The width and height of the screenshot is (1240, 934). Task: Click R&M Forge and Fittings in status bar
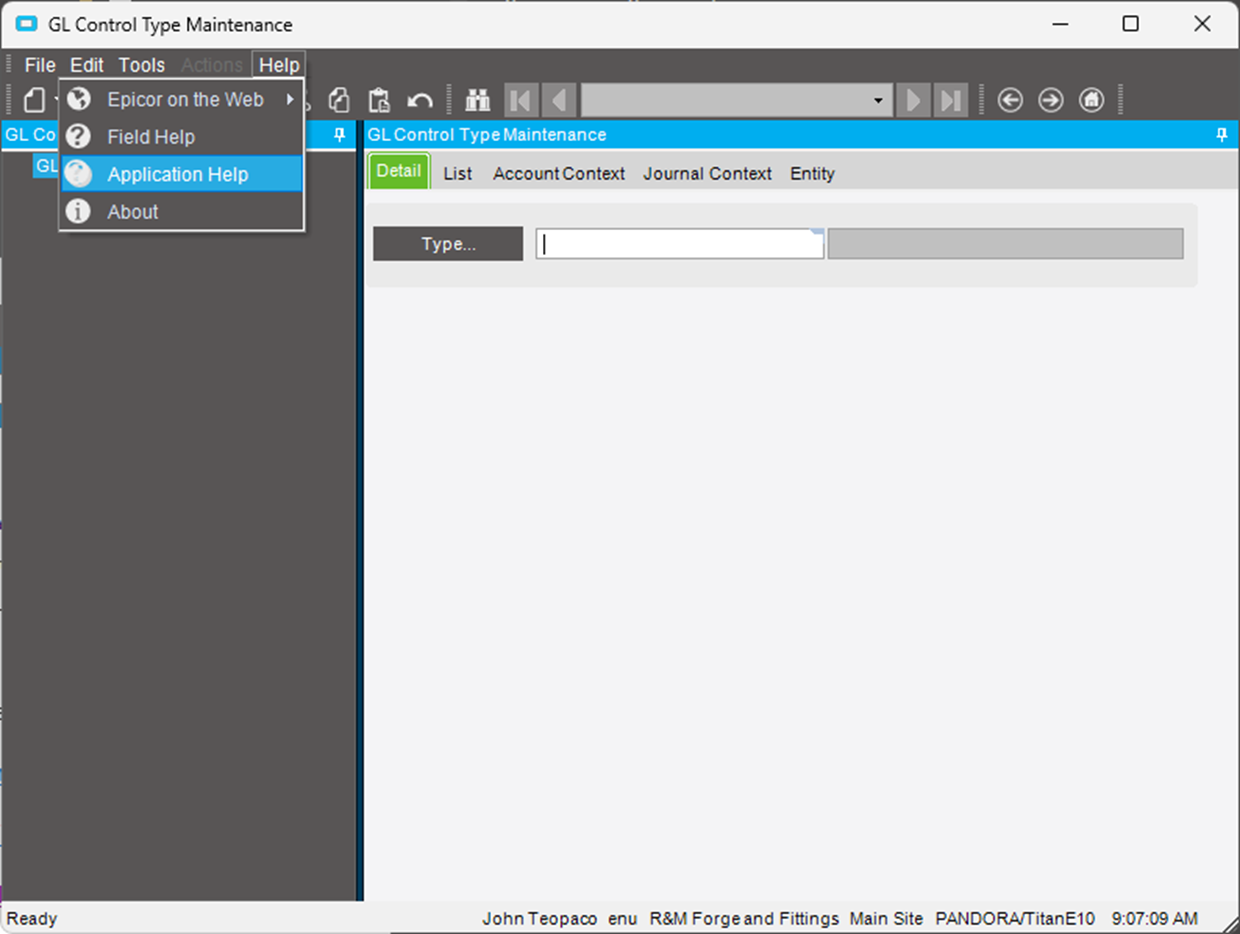click(744, 918)
